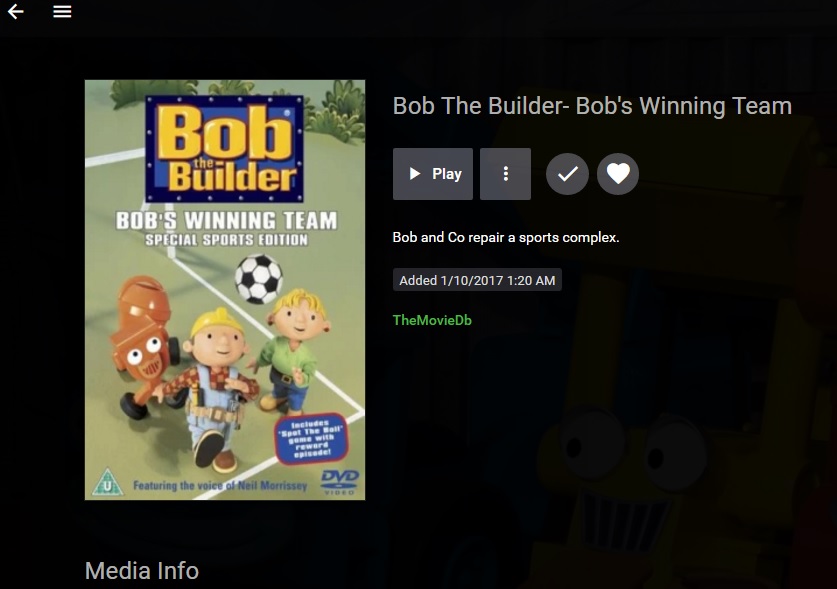Mark the movie as played with checkmark
Screen dimensions: 837x589
(567, 174)
